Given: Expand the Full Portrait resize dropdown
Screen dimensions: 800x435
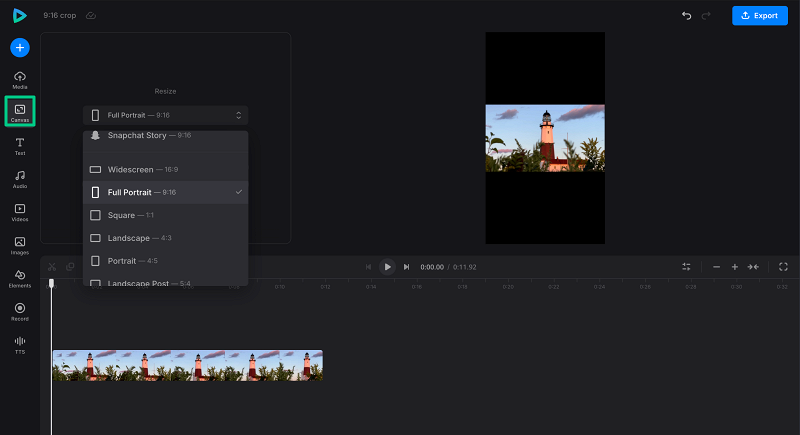Looking at the screenshot, I should (165, 115).
